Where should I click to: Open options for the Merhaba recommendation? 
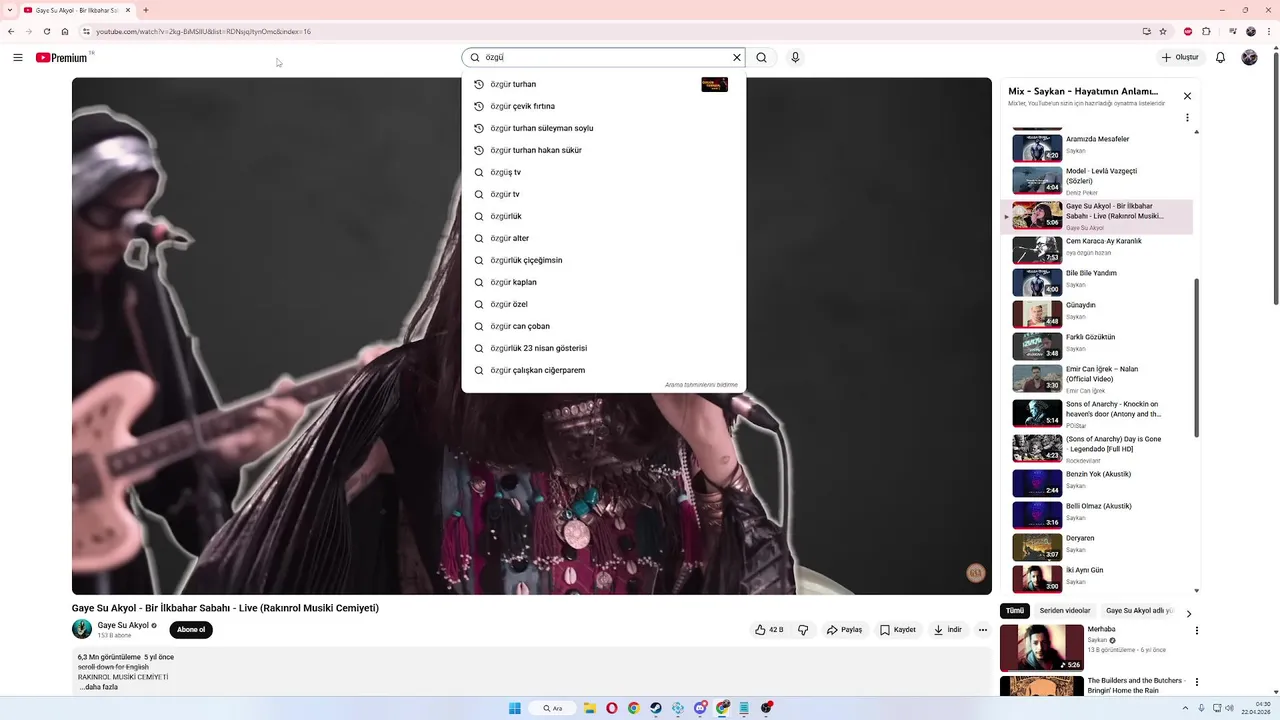[x=1196, y=631]
